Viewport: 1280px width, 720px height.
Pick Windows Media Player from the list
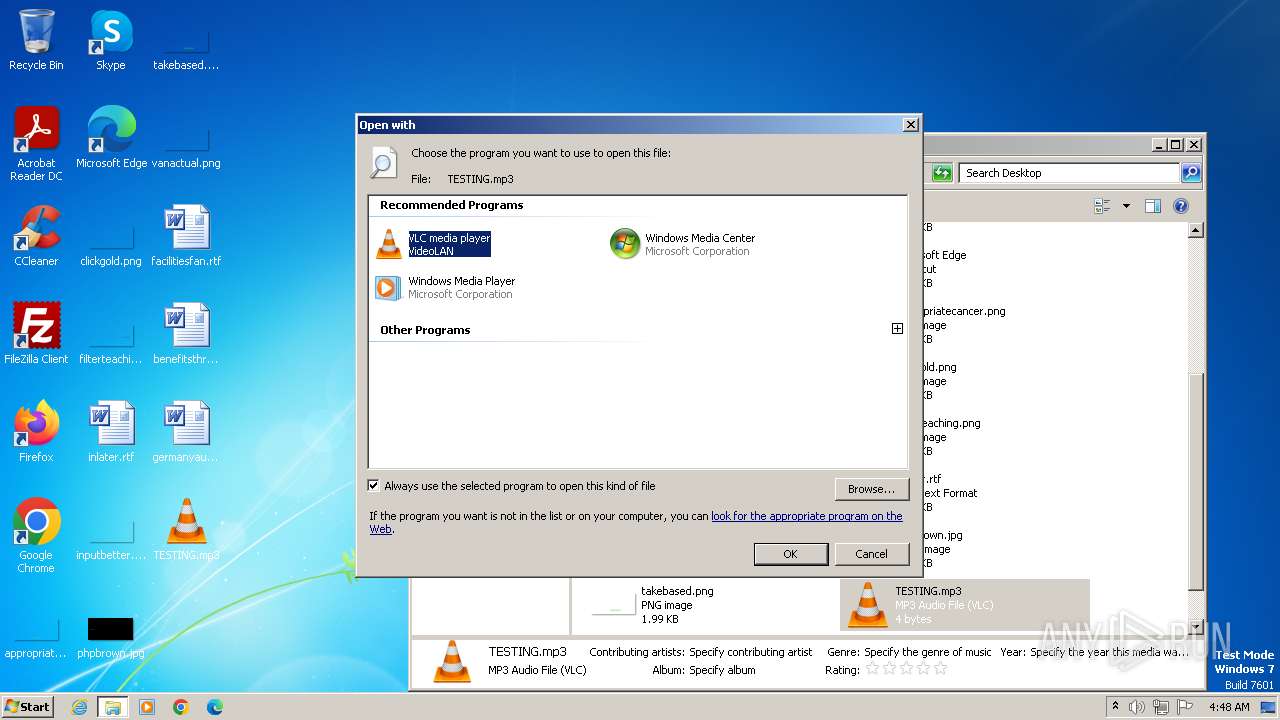pyautogui.click(x=446, y=288)
